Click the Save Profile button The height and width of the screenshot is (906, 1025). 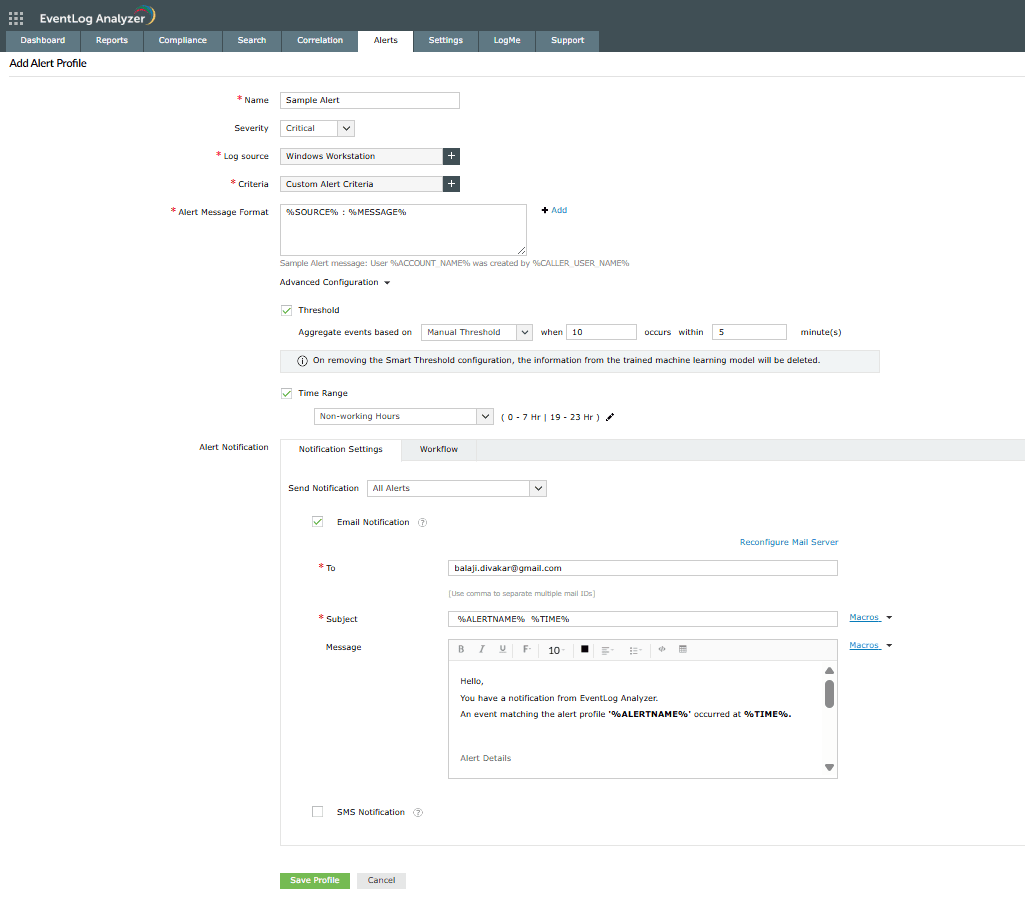coord(314,881)
